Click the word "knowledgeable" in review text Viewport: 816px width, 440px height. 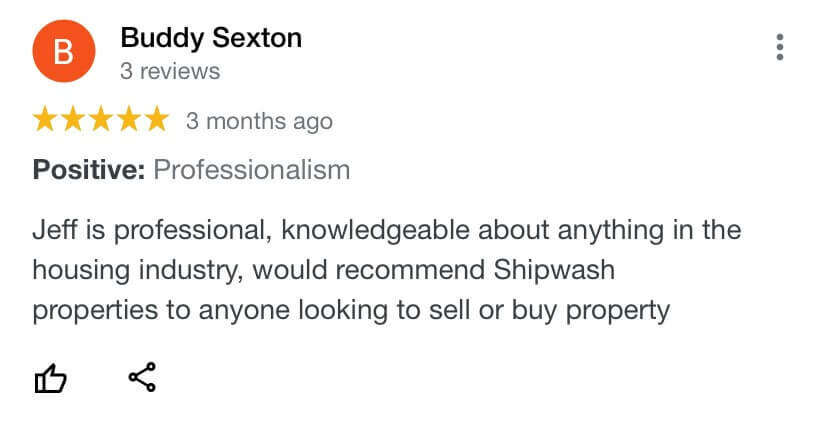(x=375, y=231)
